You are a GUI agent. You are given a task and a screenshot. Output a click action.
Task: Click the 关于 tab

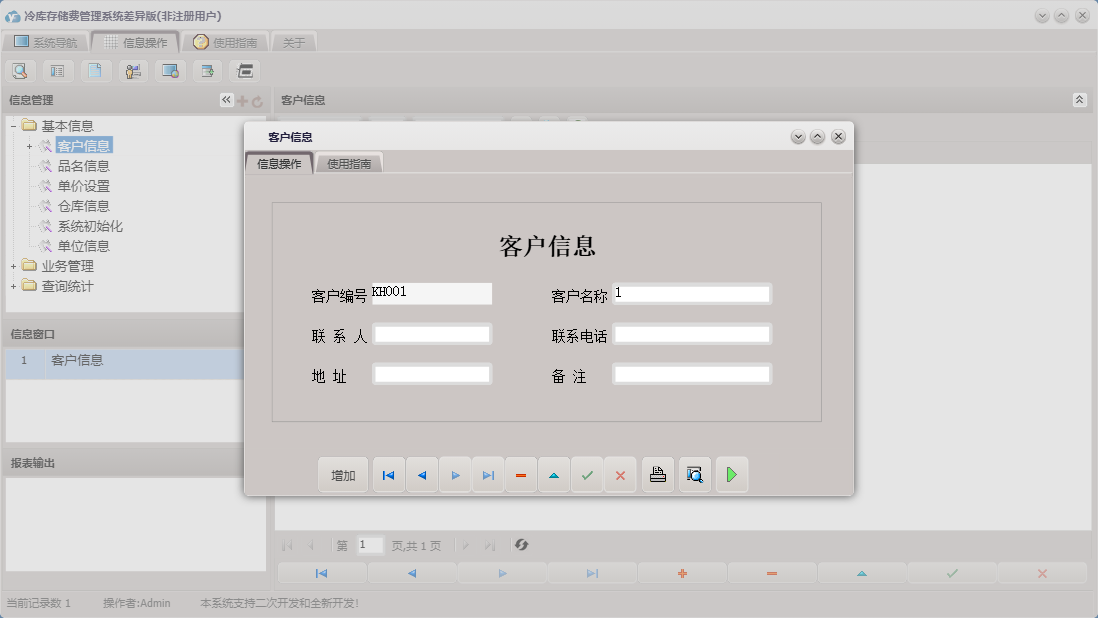tap(295, 41)
